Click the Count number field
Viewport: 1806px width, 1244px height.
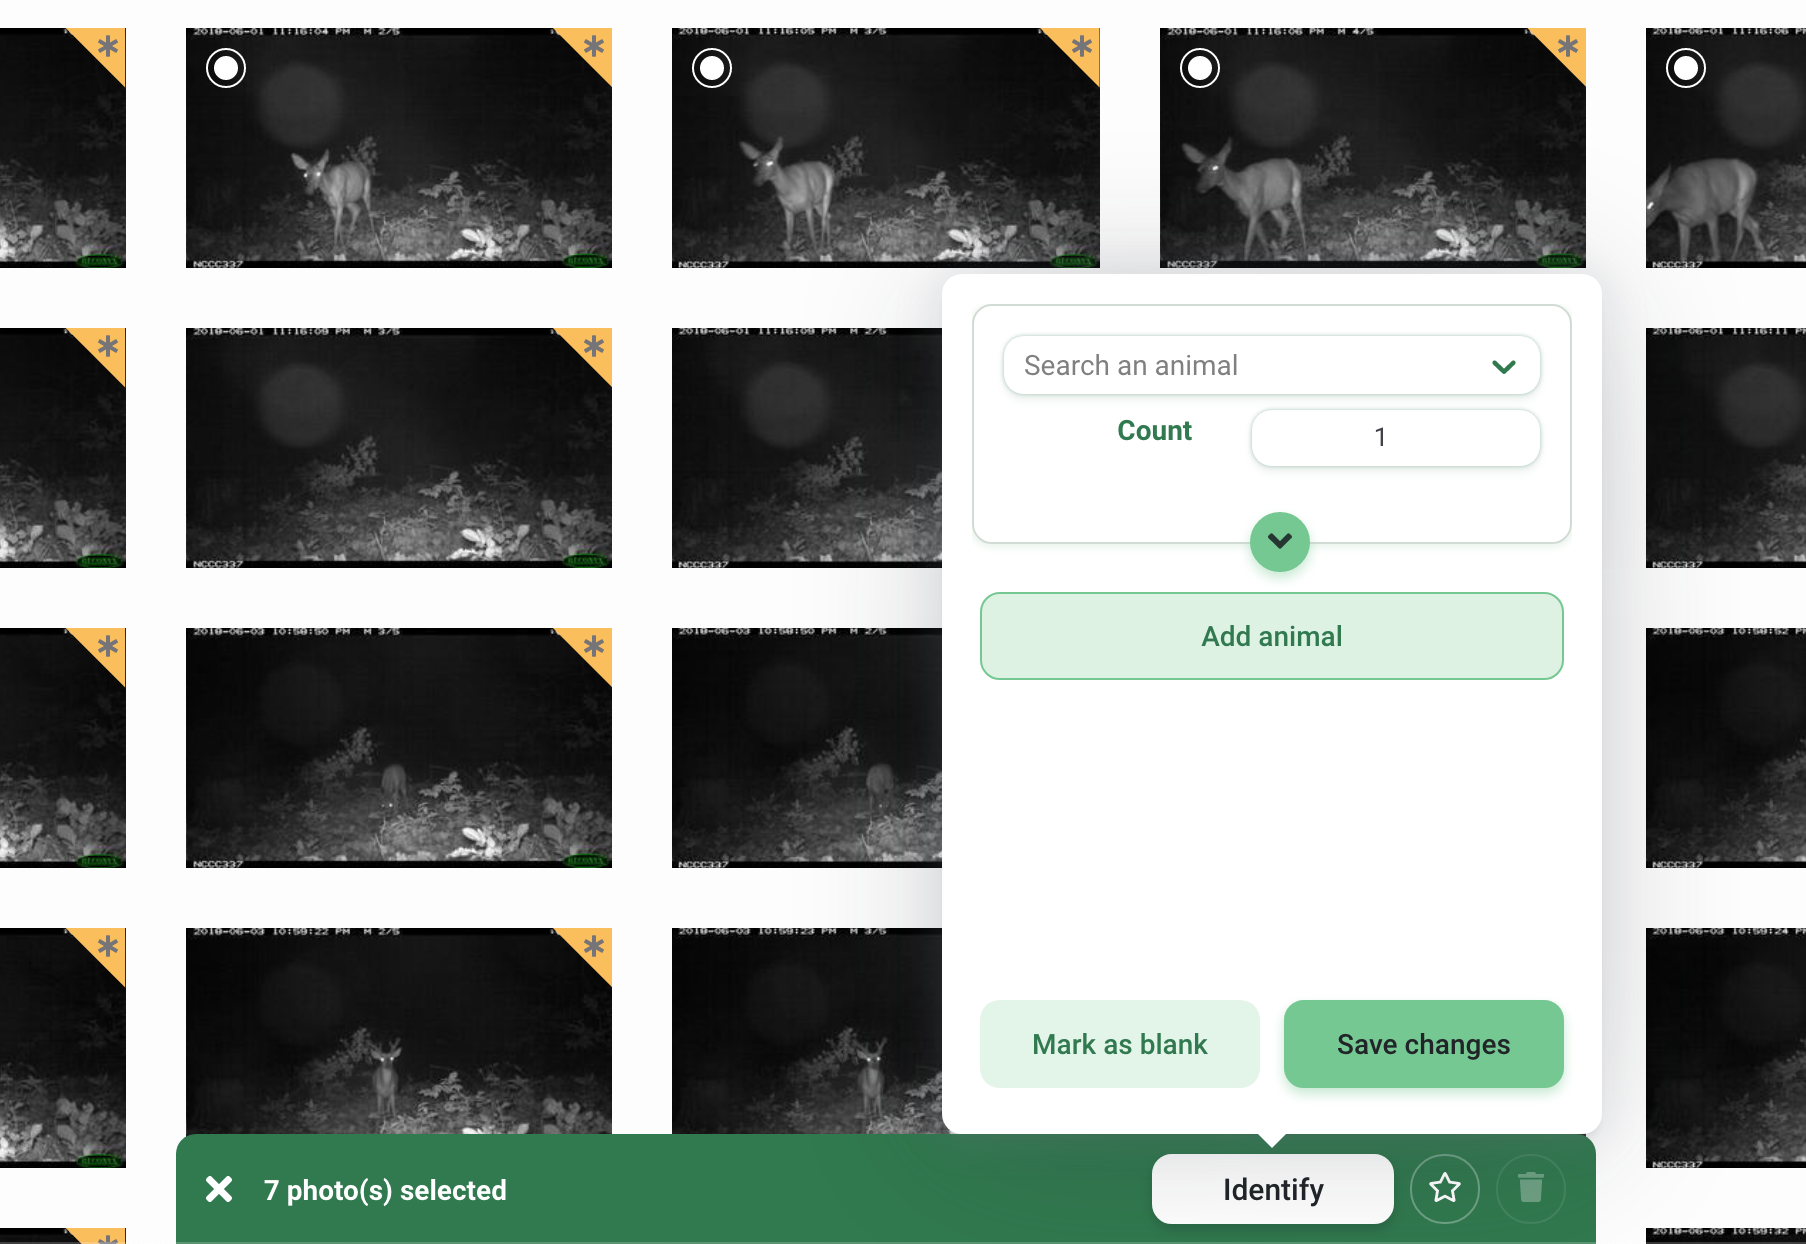coord(1395,437)
